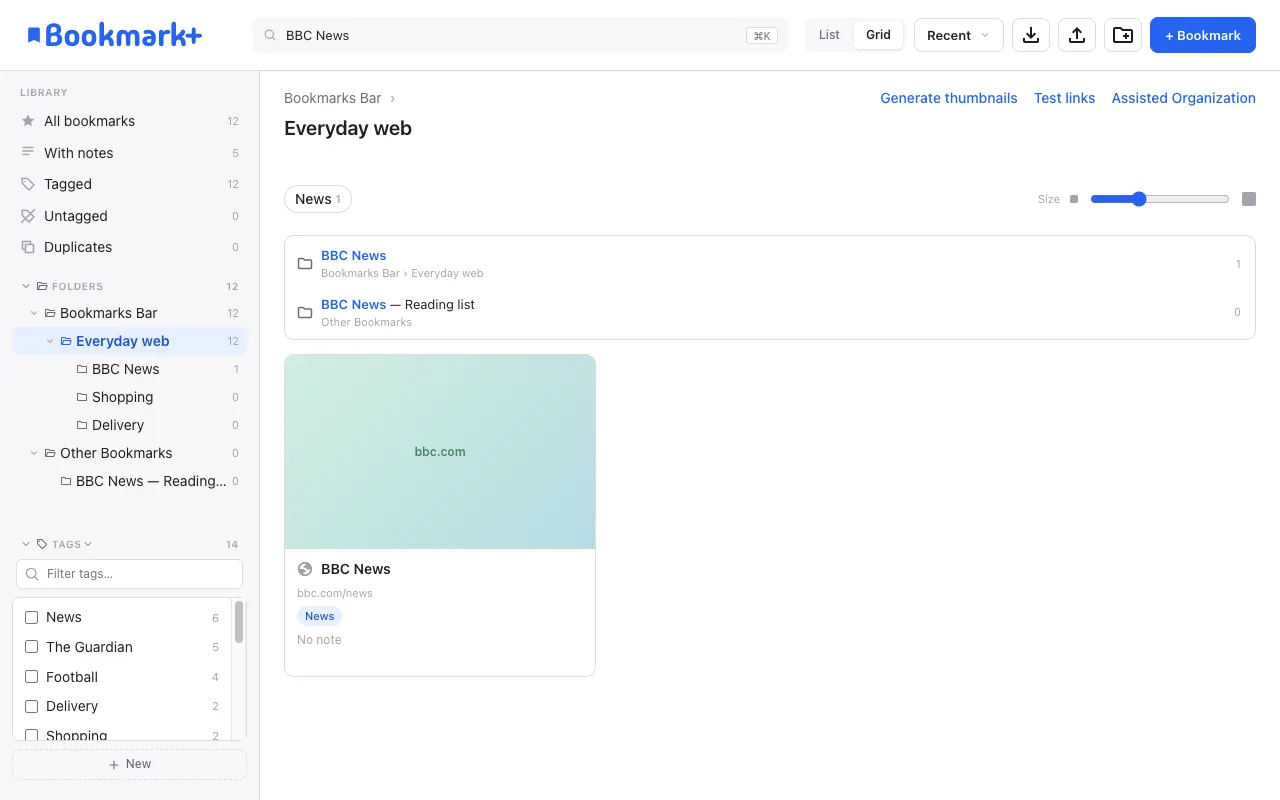1280x800 pixels.
Task: Click the Filter tags input field
Action: point(130,574)
